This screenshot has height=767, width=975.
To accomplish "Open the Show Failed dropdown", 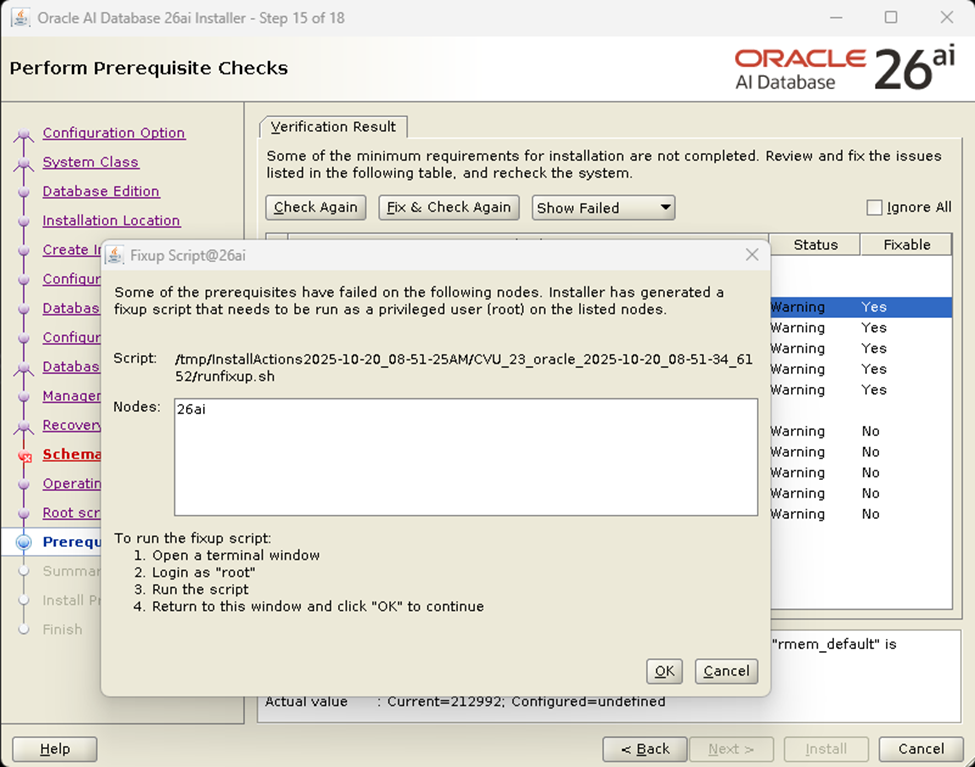I will pos(603,208).
